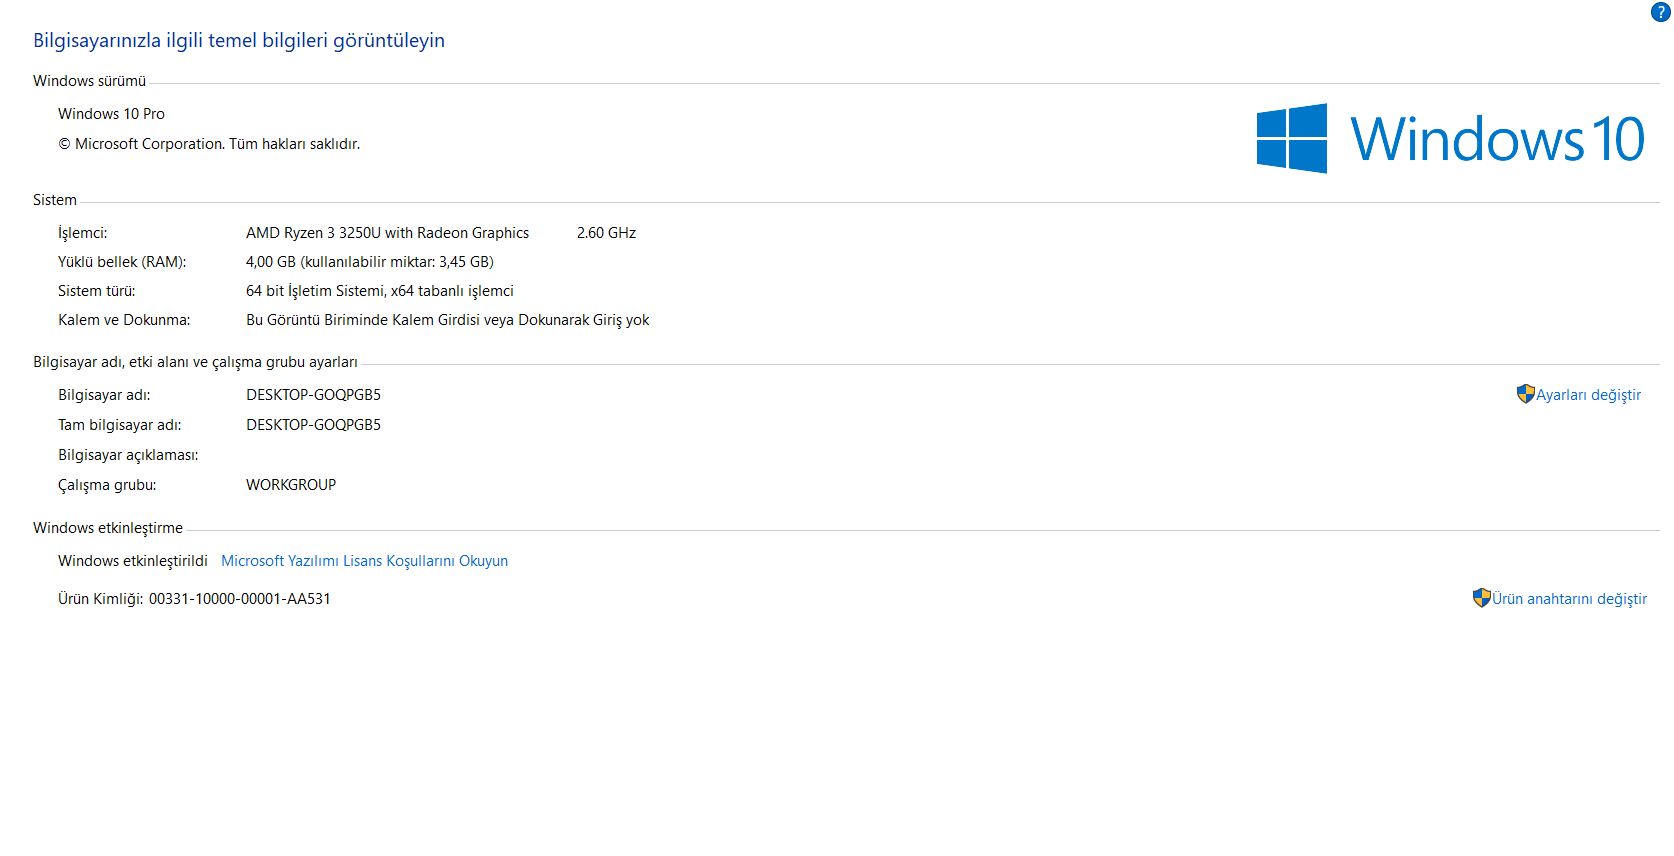Click the Sistem section heading
Image resolution: width=1674 pixels, height=856 pixels.
tap(55, 200)
